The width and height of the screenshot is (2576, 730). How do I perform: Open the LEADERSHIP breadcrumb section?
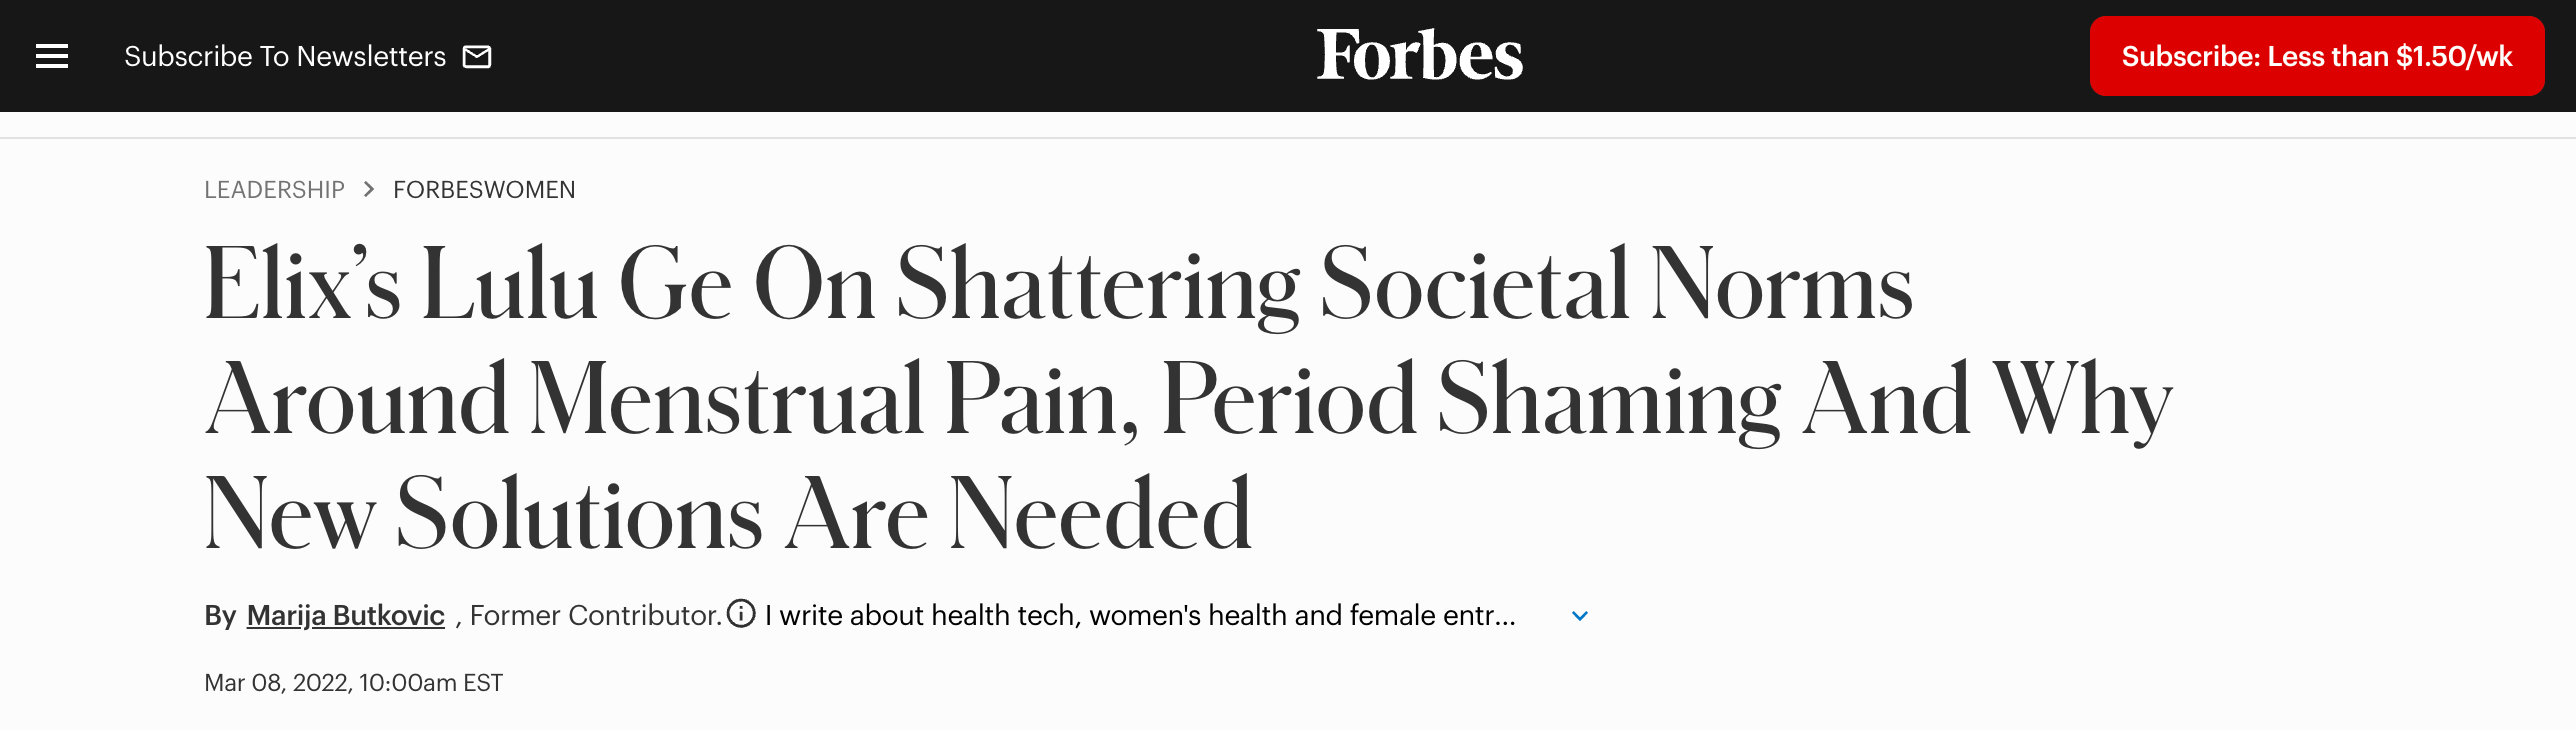[x=274, y=190]
